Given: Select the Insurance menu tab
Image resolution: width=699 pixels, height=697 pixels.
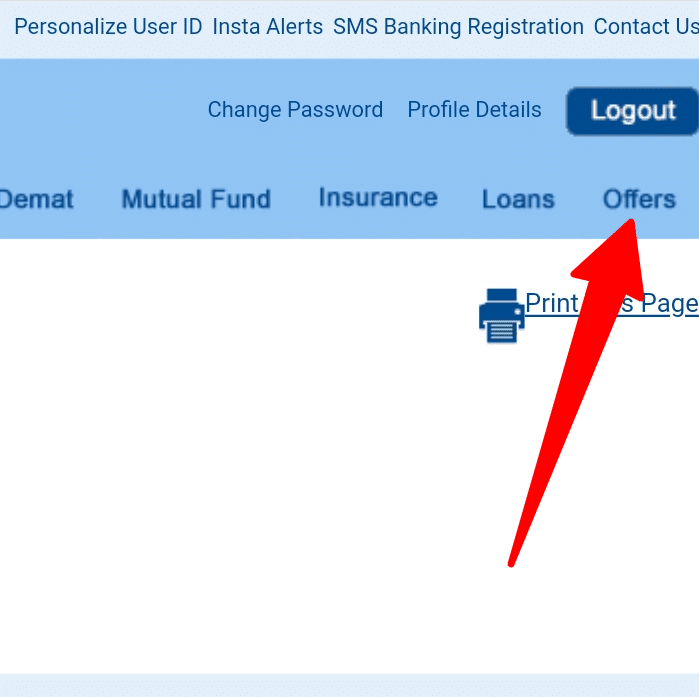Looking at the screenshot, I should coord(378,198).
